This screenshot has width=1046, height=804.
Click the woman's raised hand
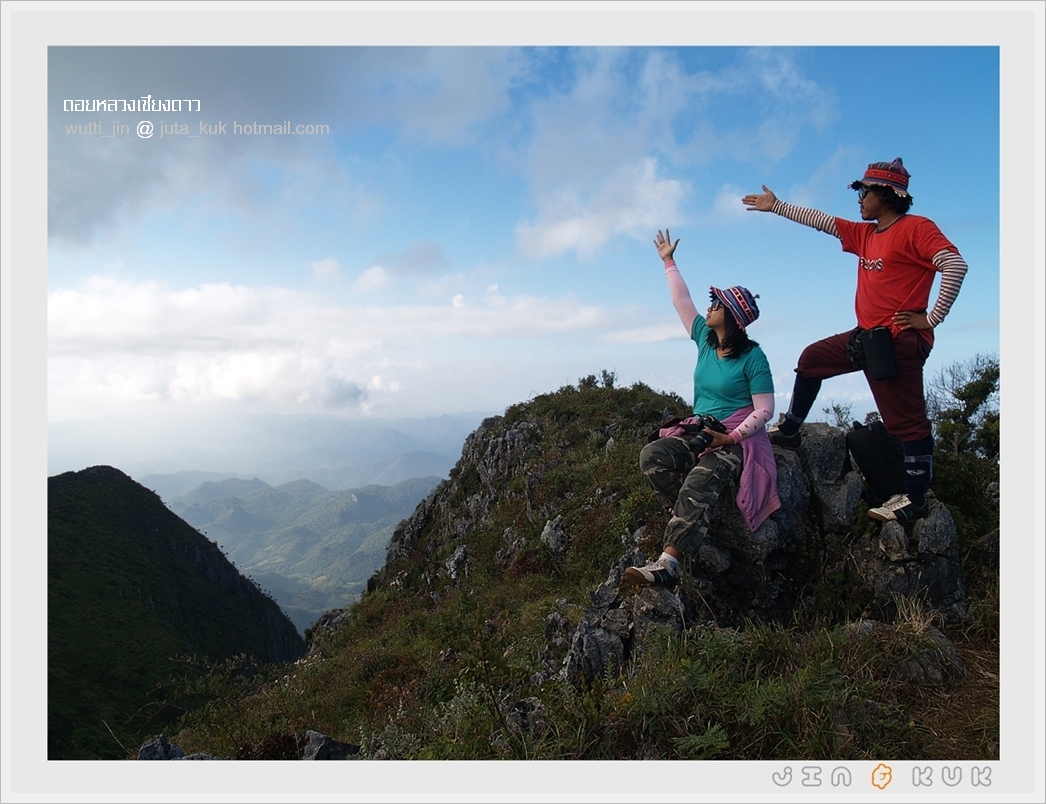tap(665, 245)
